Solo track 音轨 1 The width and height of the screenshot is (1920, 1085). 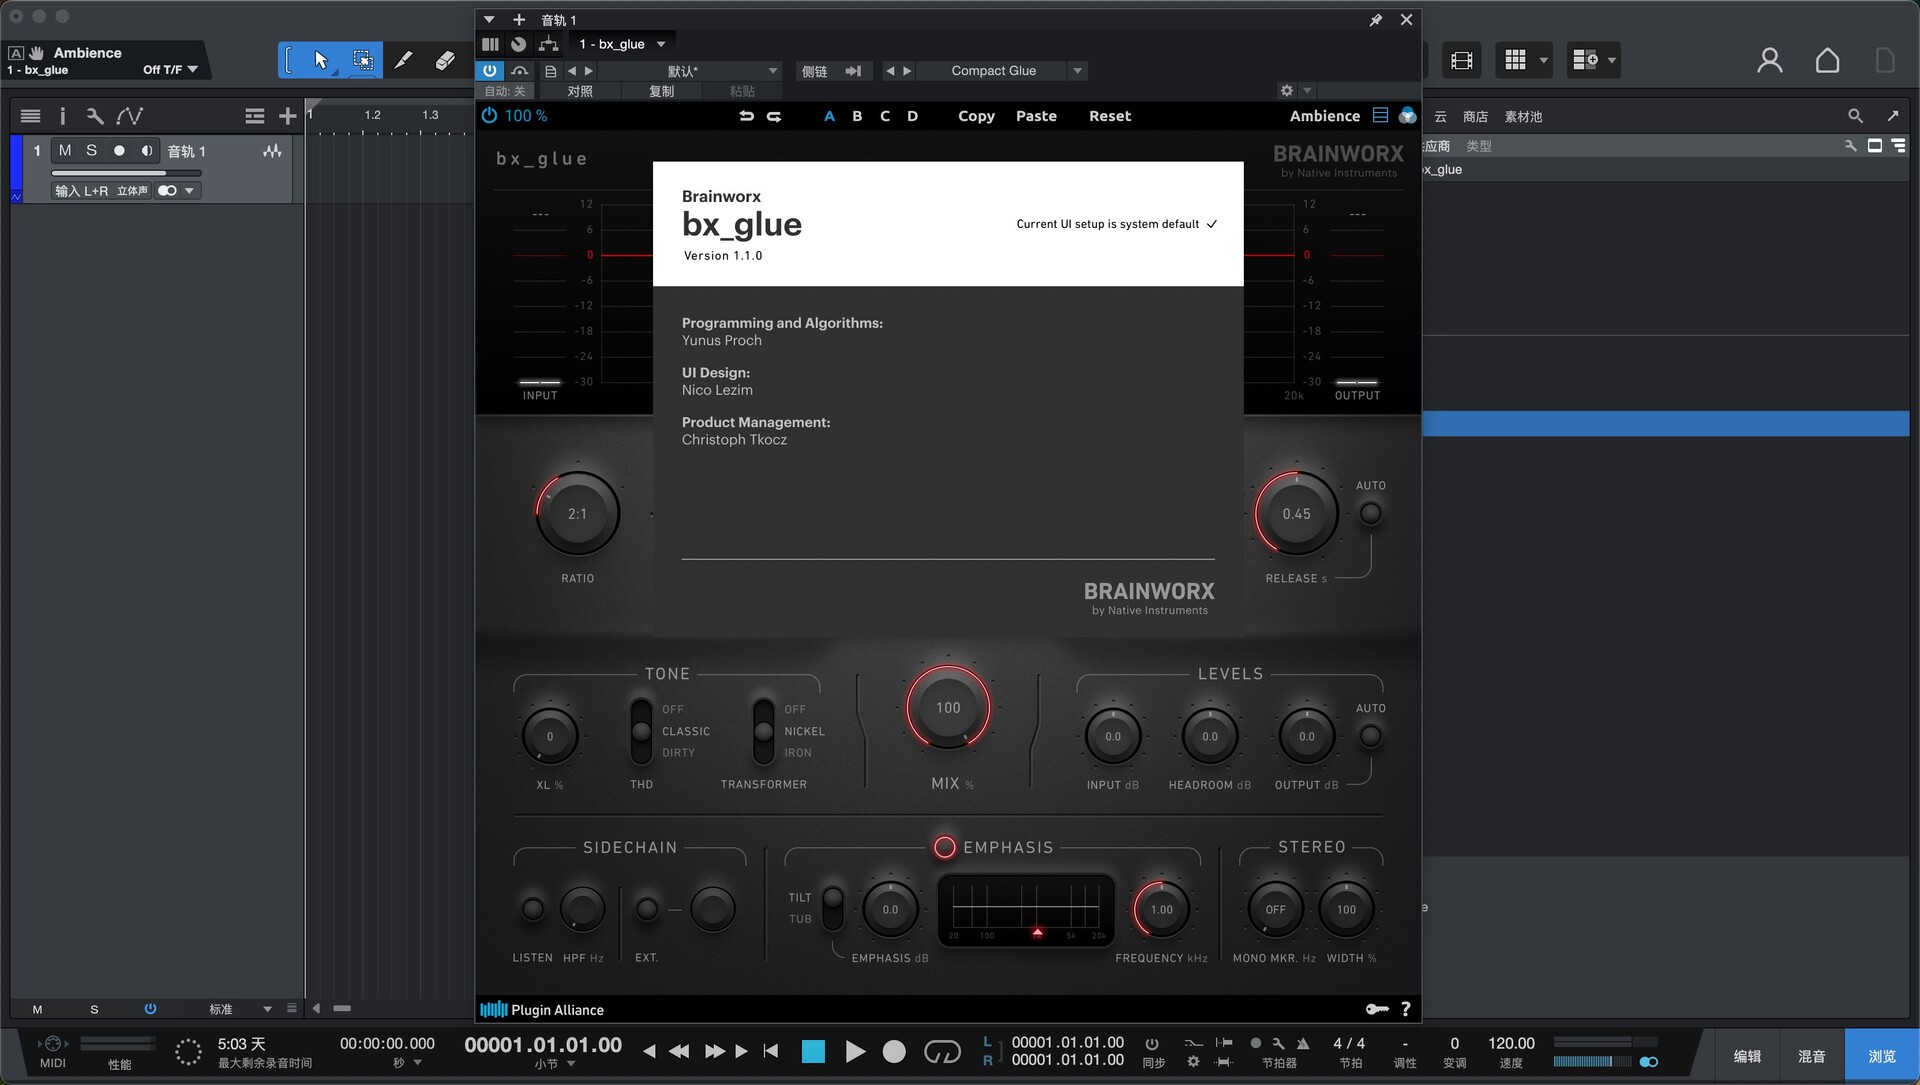tap(91, 150)
